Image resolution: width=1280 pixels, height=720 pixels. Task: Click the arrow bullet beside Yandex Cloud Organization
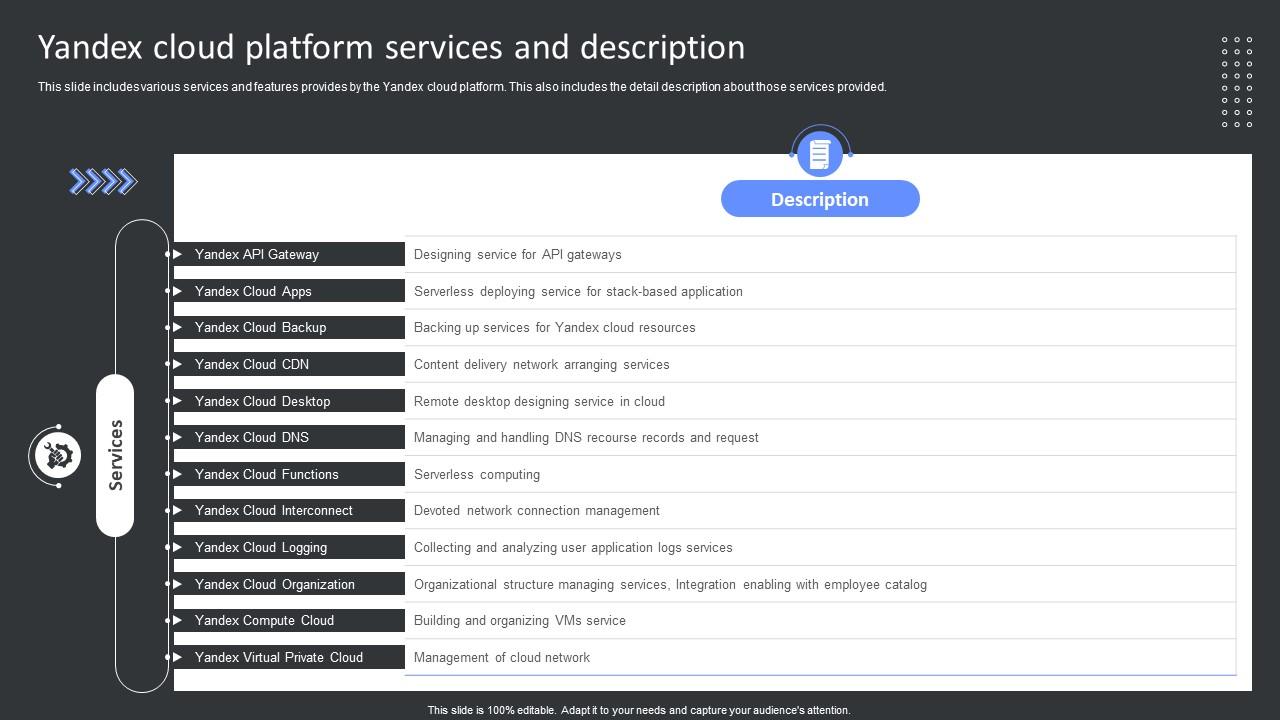[x=178, y=584]
